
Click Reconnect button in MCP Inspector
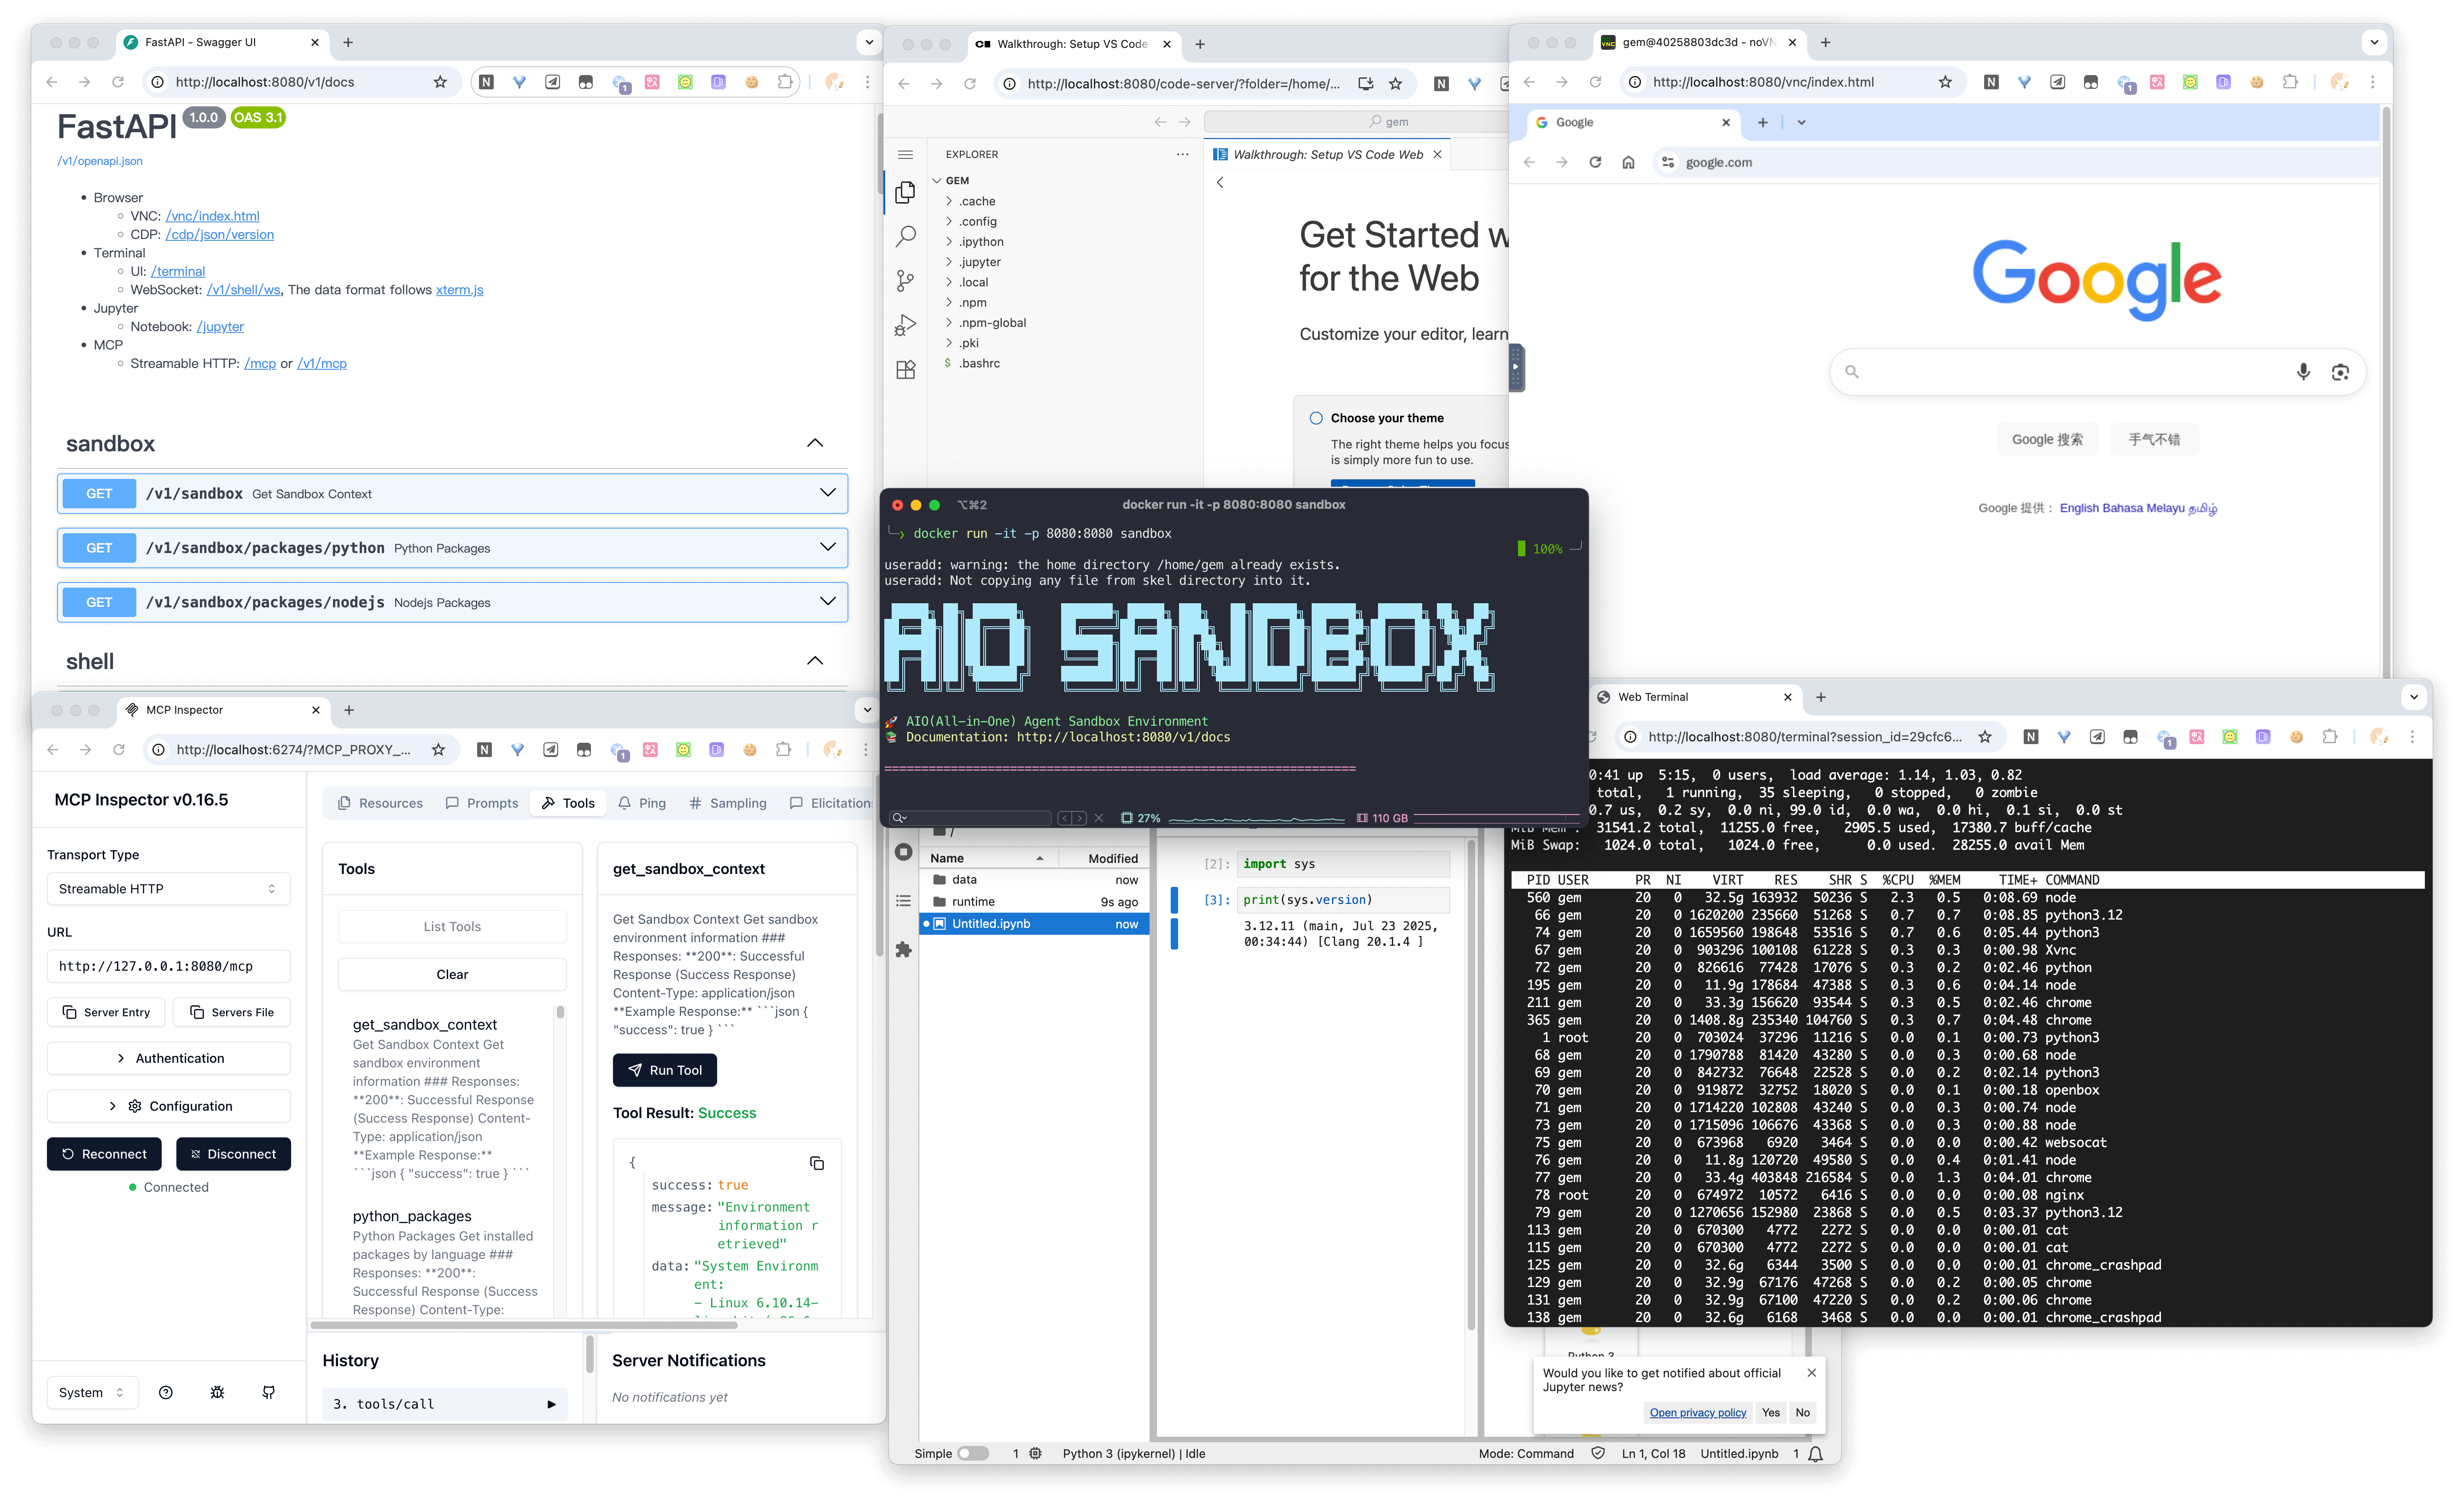104,1154
